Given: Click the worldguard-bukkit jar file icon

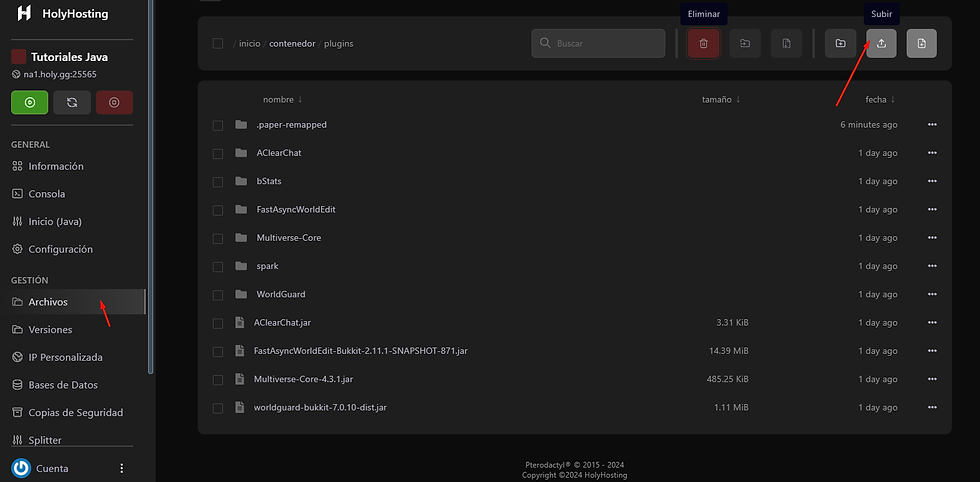Looking at the screenshot, I should [x=239, y=407].
